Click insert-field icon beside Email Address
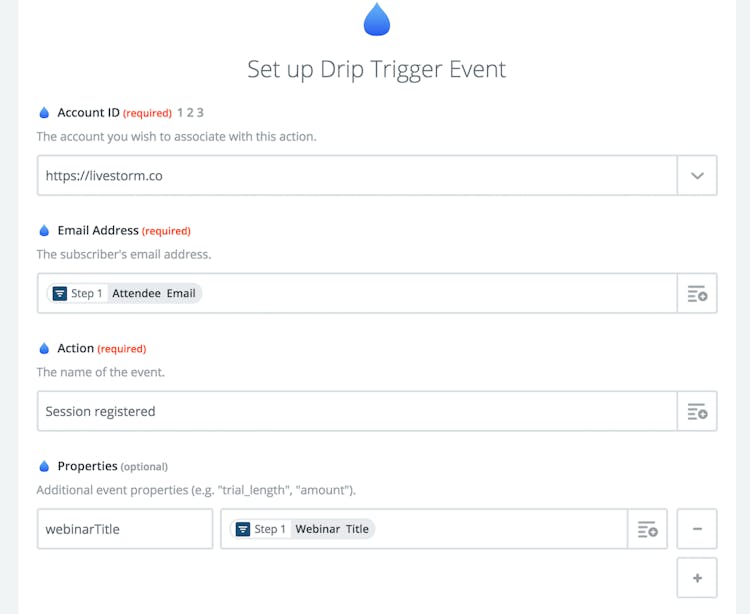Image resolution: width=750 pixels, height=614 pixels. (x=697, y=294)
